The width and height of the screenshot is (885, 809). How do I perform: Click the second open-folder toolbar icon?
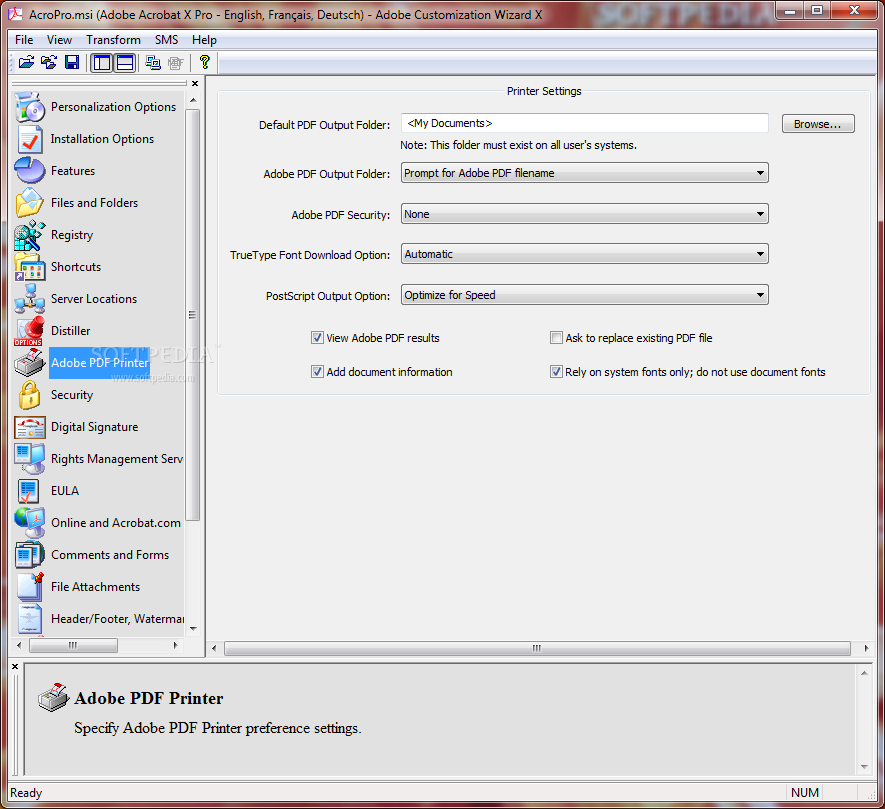49,62
